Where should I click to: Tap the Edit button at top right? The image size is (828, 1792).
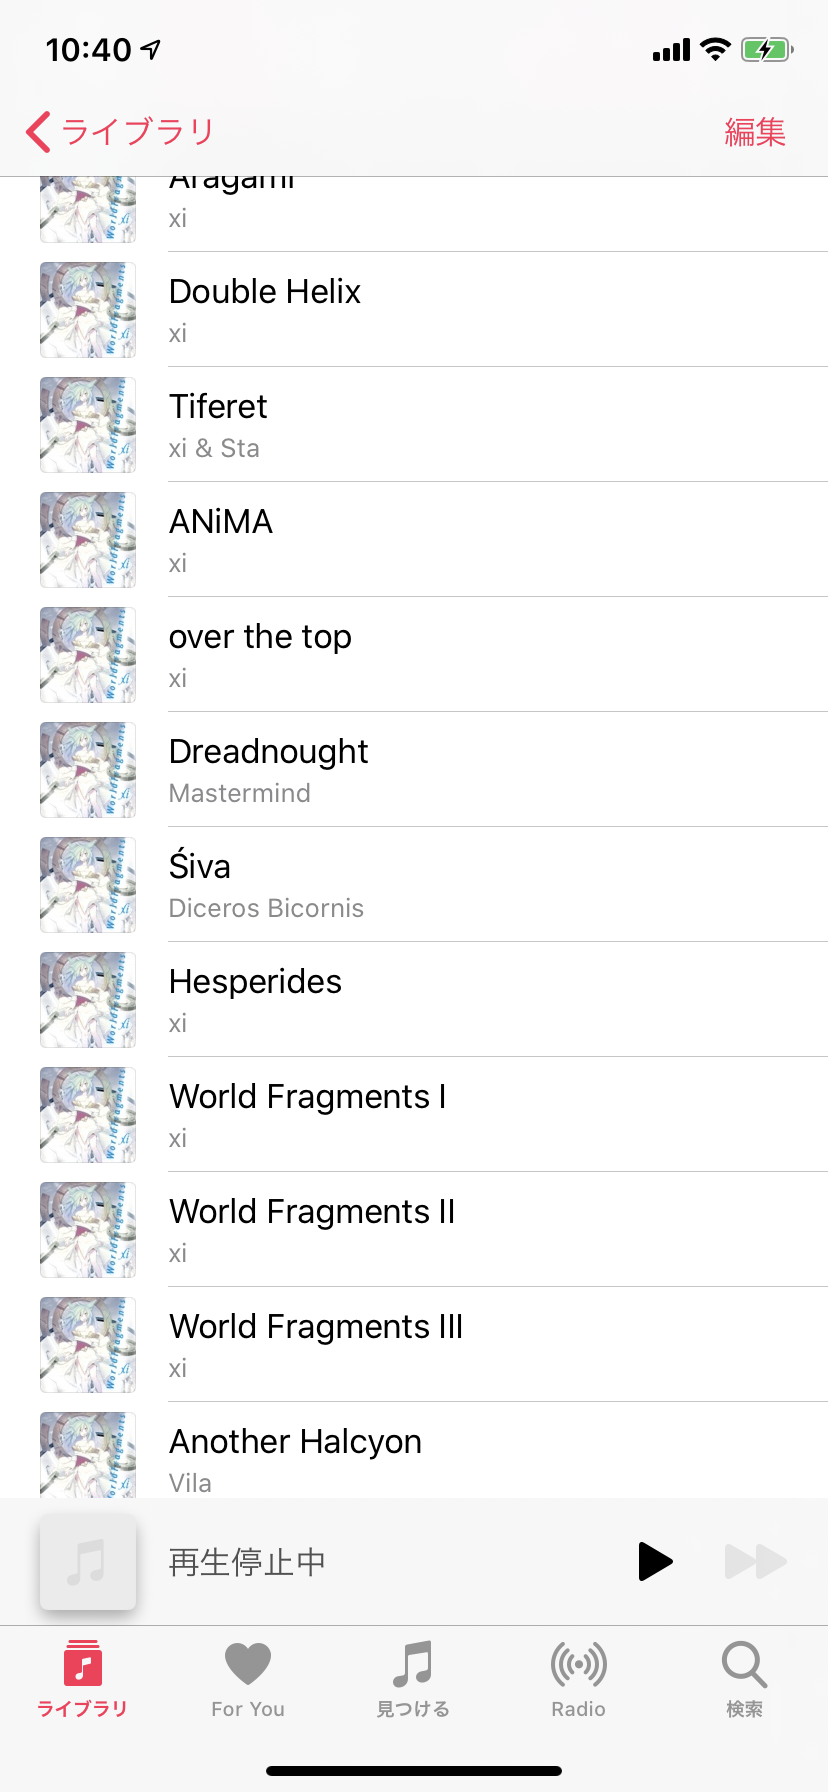pos(755,132)
